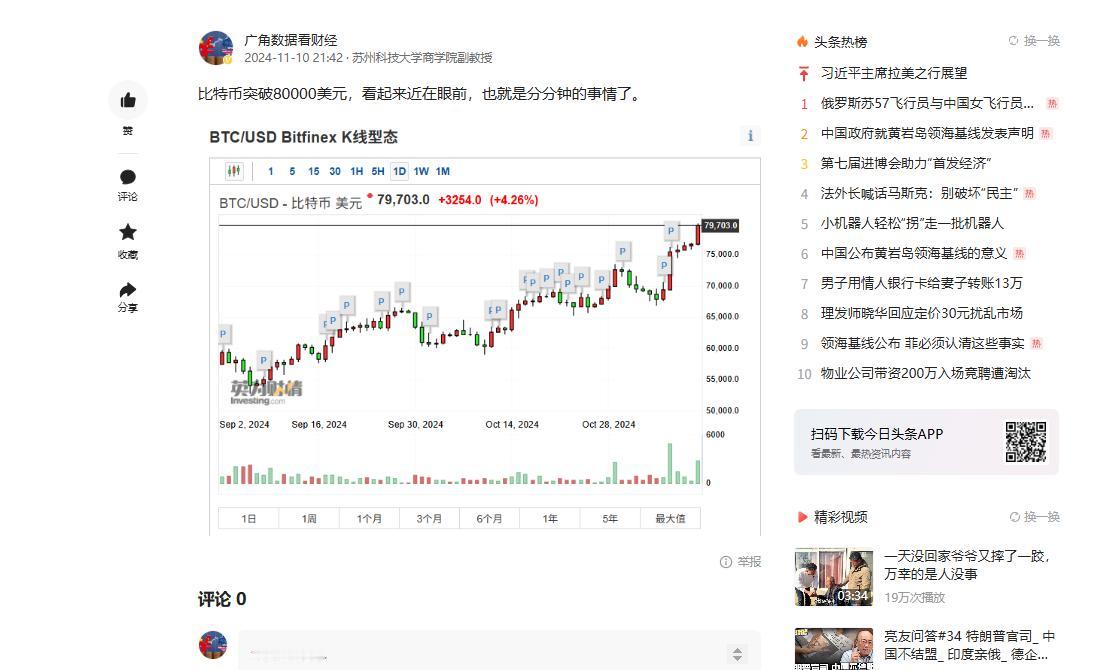This screenshot has height=670, width=1094.
Task: Refresh the 头条热榜 list with 换一换
Action: coord(1035,41)
